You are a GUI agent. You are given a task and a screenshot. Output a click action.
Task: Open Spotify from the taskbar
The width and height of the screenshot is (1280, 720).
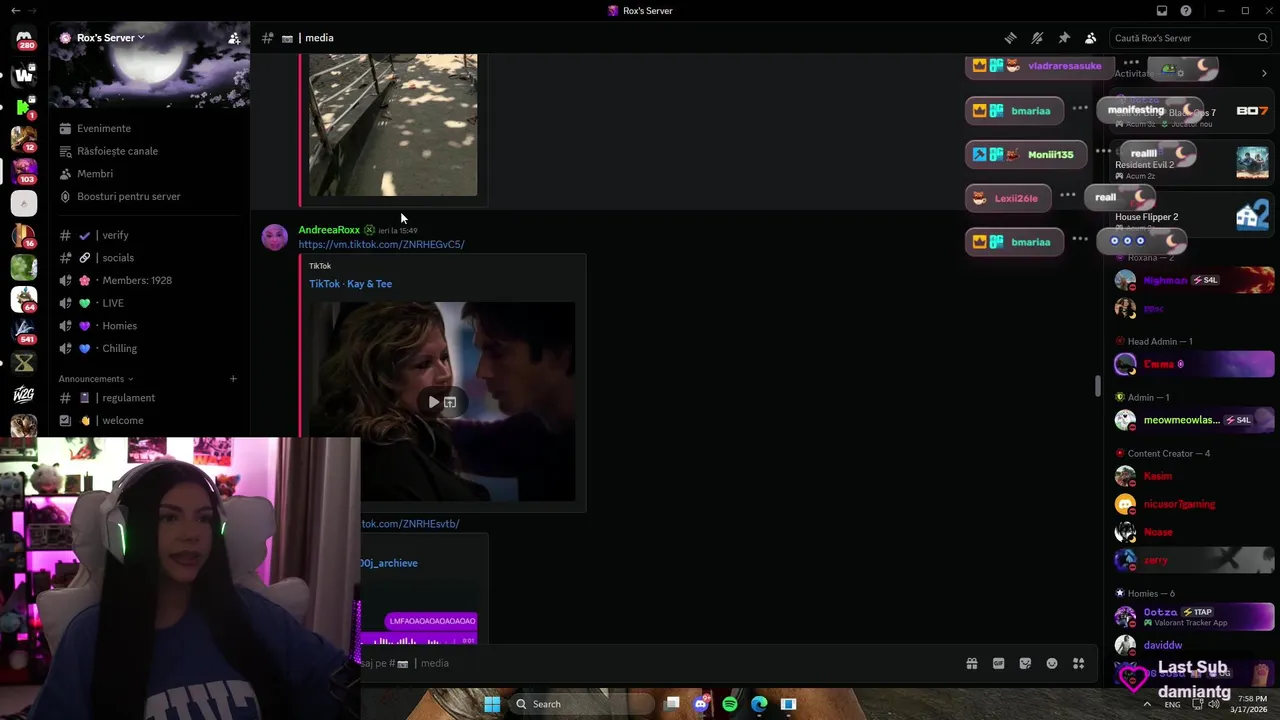click(x=730, y=704)
